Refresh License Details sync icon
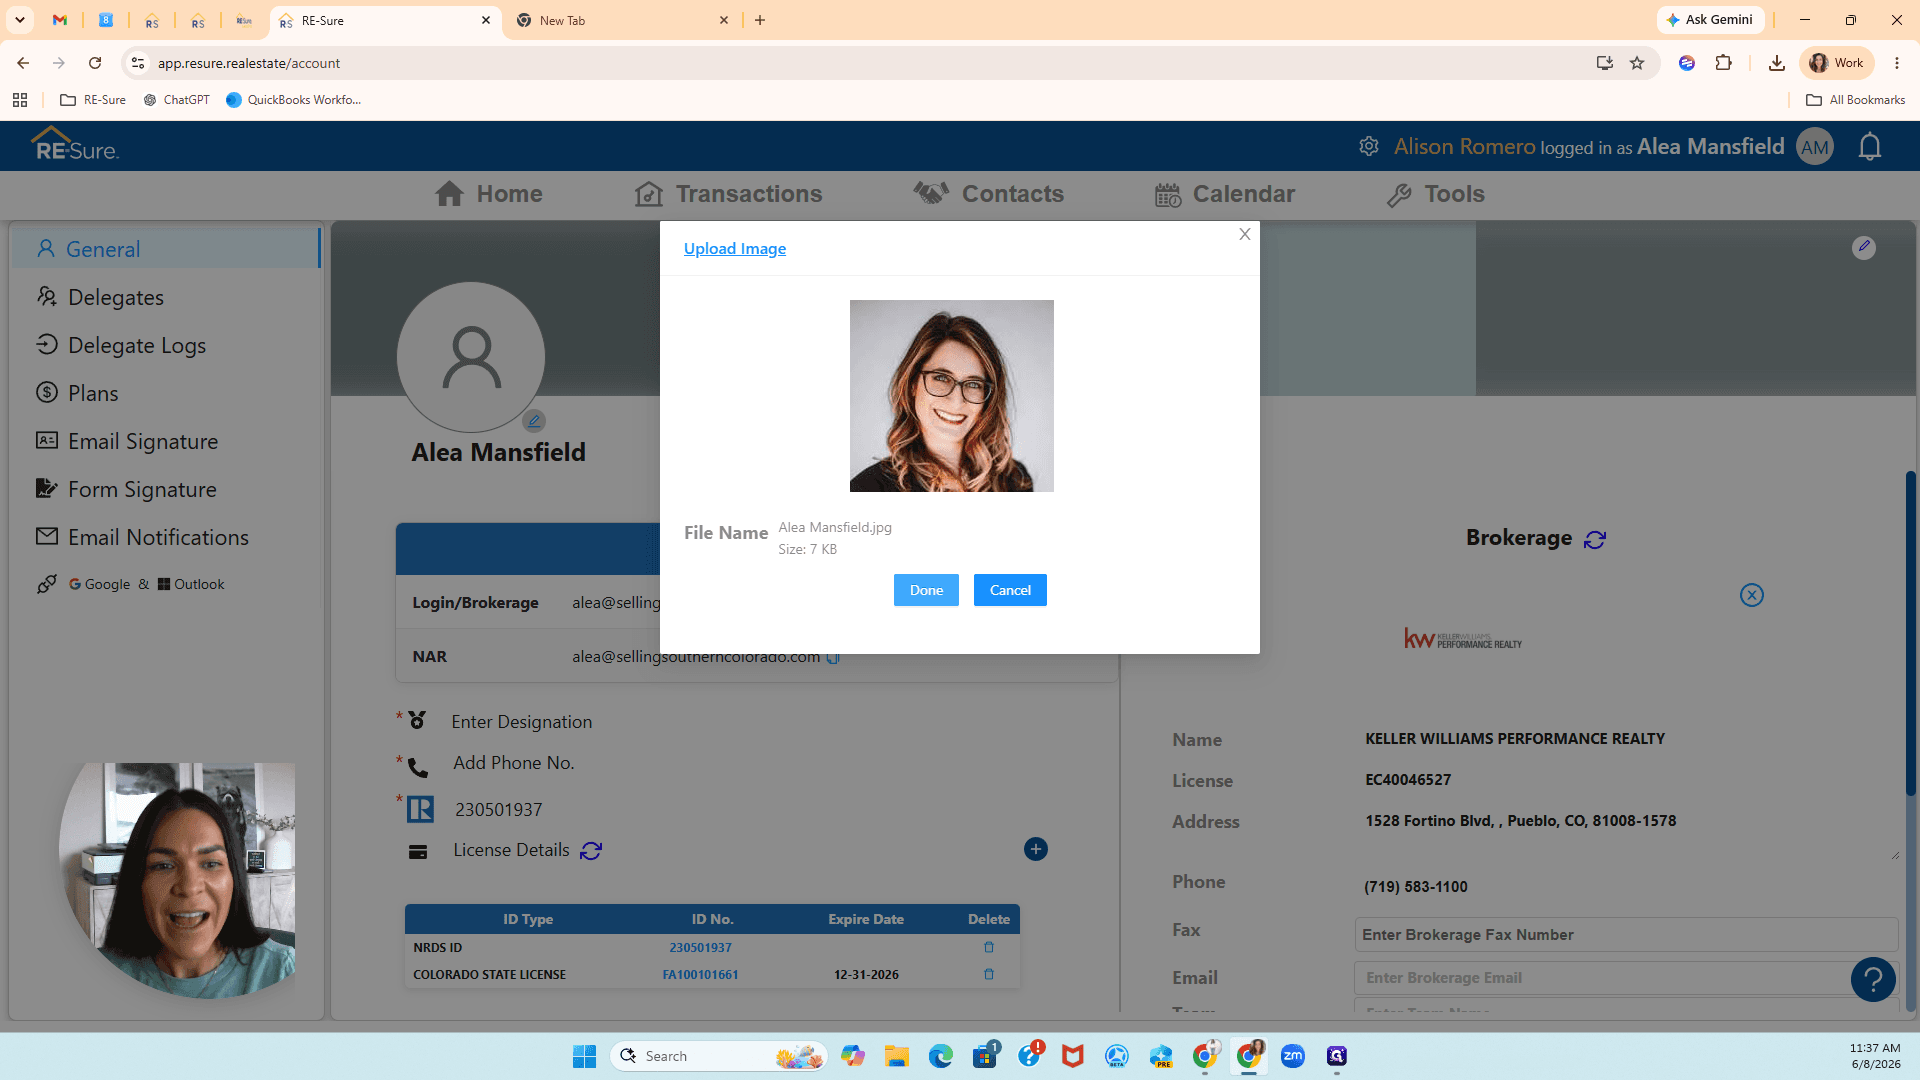1920x1080 pixels. (x=591, y=850)
